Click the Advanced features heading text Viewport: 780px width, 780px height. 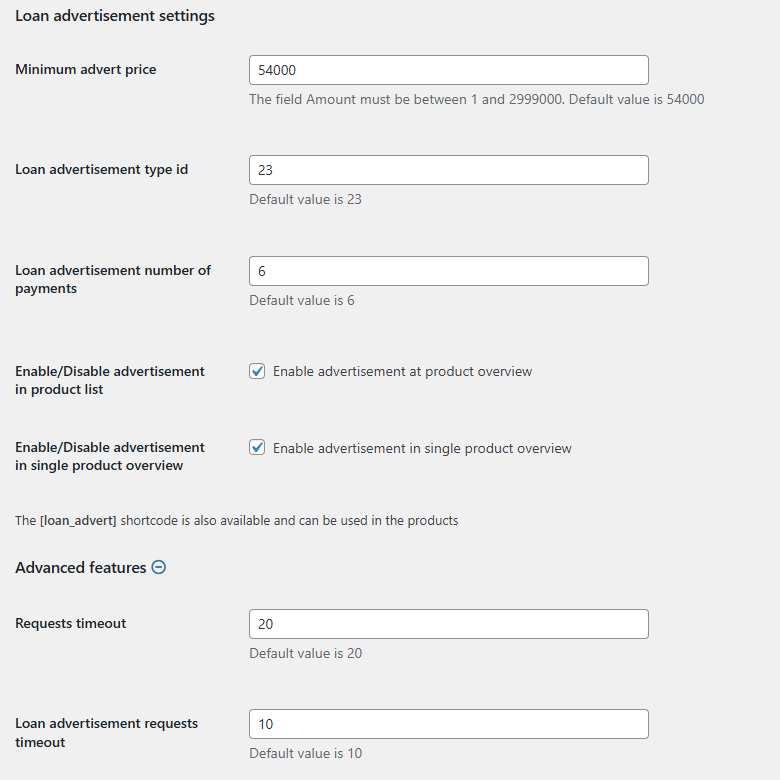point(81,567)
